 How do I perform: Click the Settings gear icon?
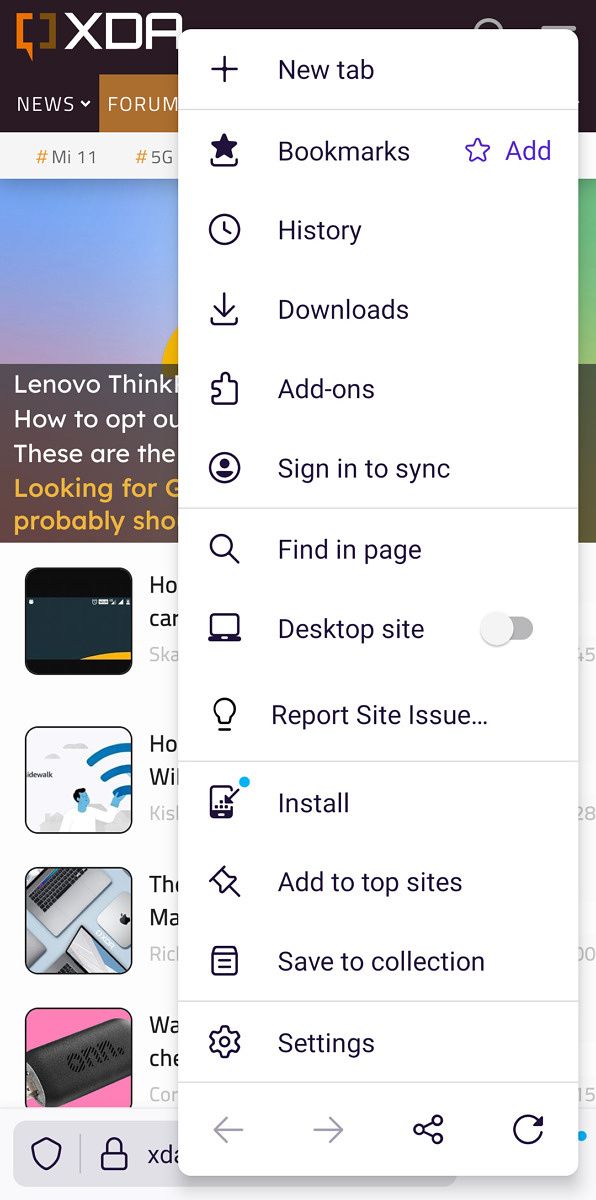(x=225, y=1043)
